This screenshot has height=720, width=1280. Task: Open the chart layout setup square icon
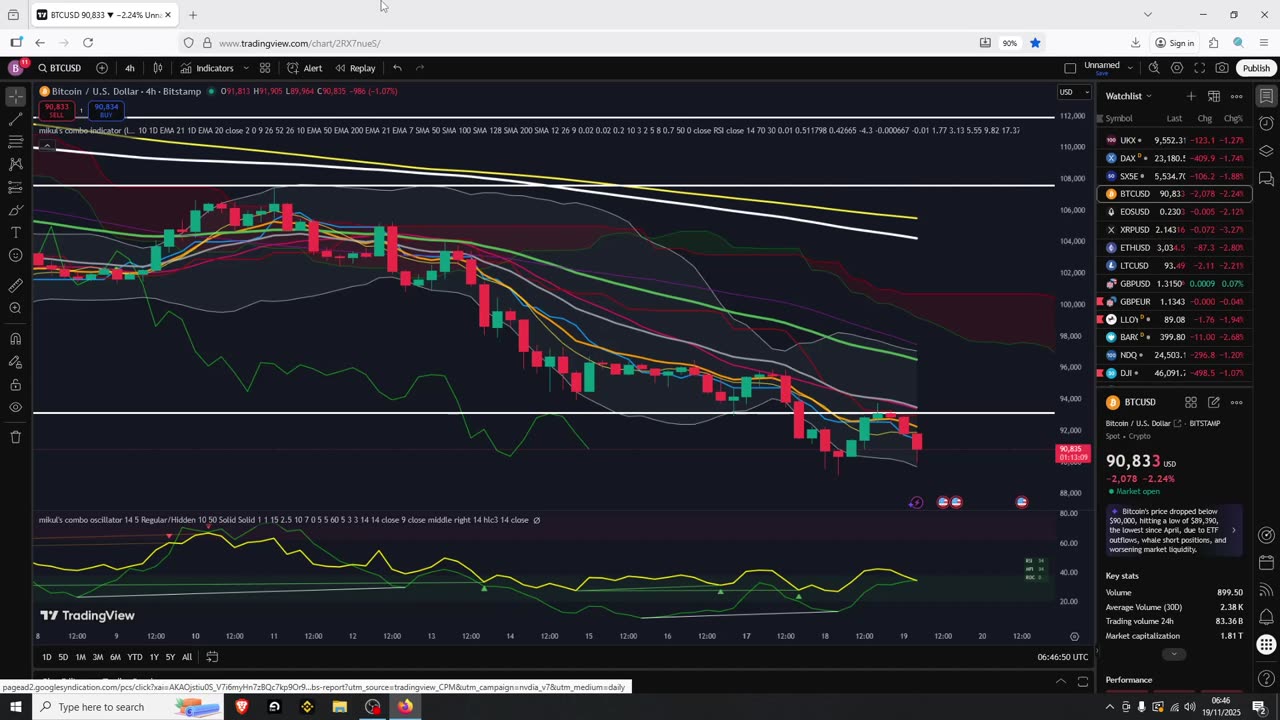1070,68
